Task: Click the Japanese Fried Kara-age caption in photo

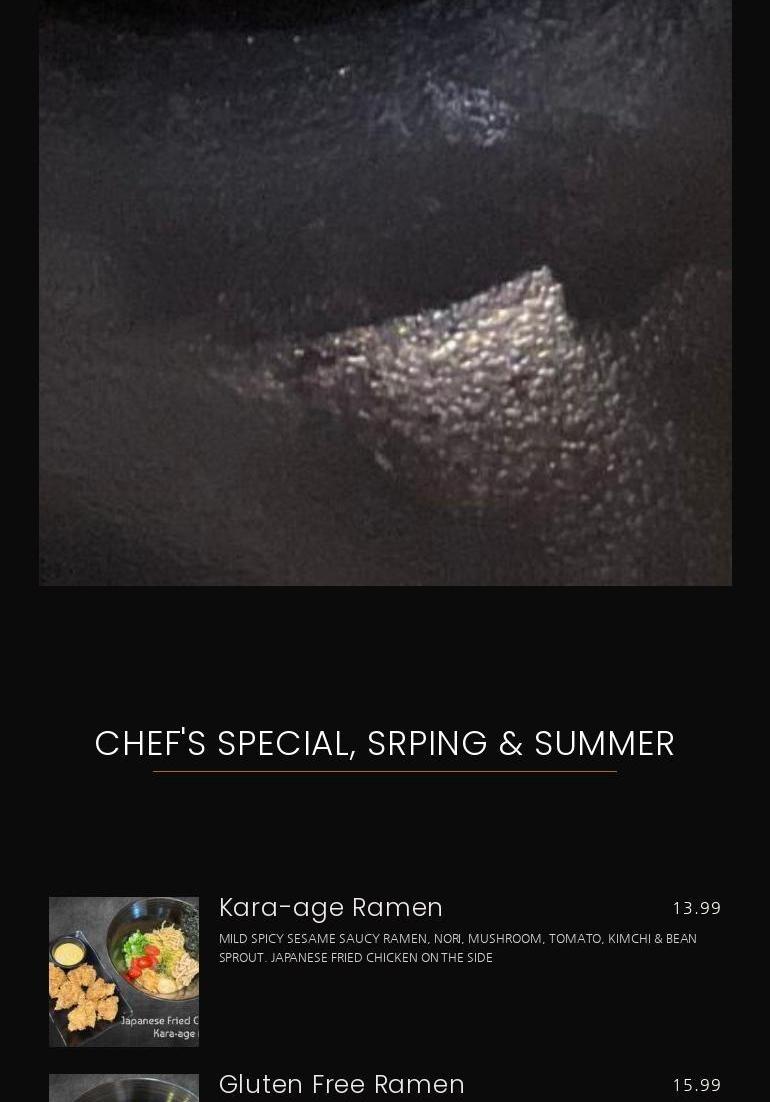Action: tap(160, 1027)
